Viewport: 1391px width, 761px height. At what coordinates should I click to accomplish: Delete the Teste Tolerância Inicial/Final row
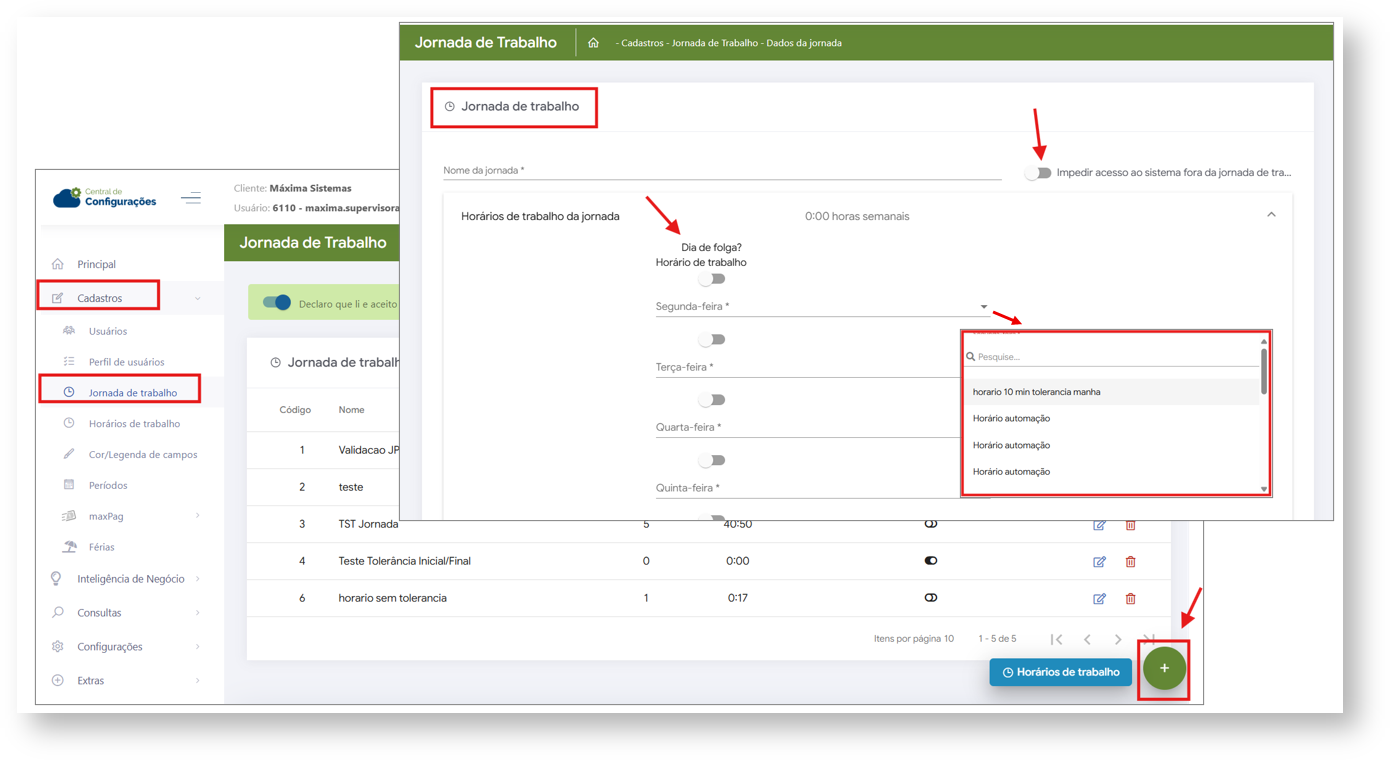coord(1130,561)
